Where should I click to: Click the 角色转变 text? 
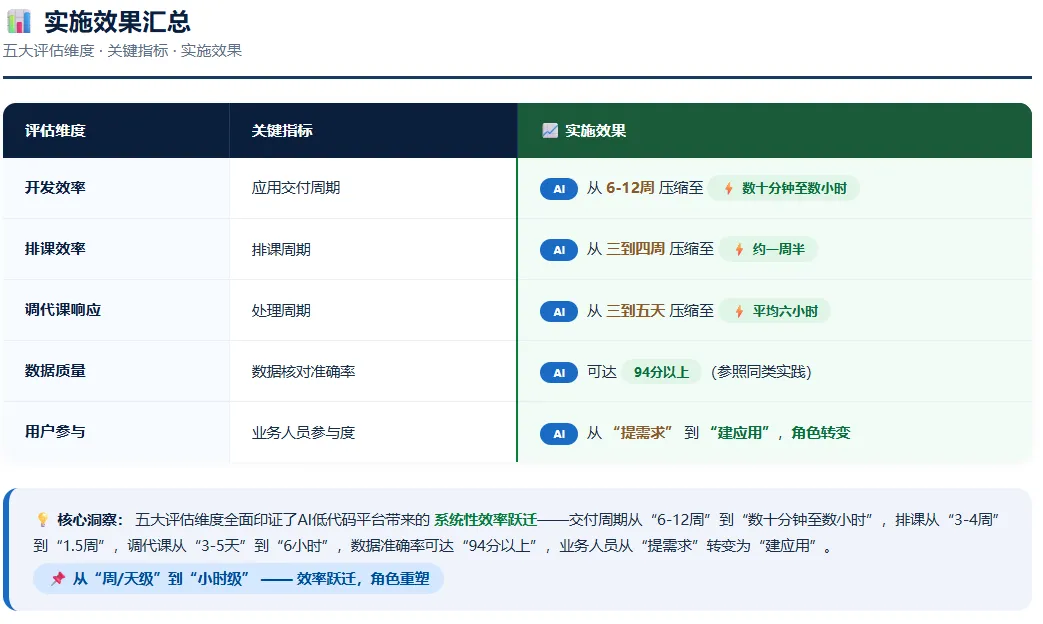pos(821,433)
